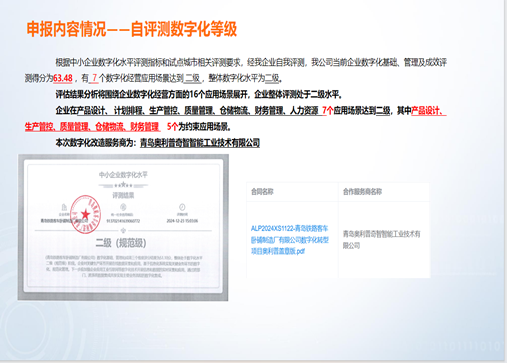Click the 二级（规范级）text on certificate
The height and width of the screenshot is (363, 507).
[x=121, y=243]
